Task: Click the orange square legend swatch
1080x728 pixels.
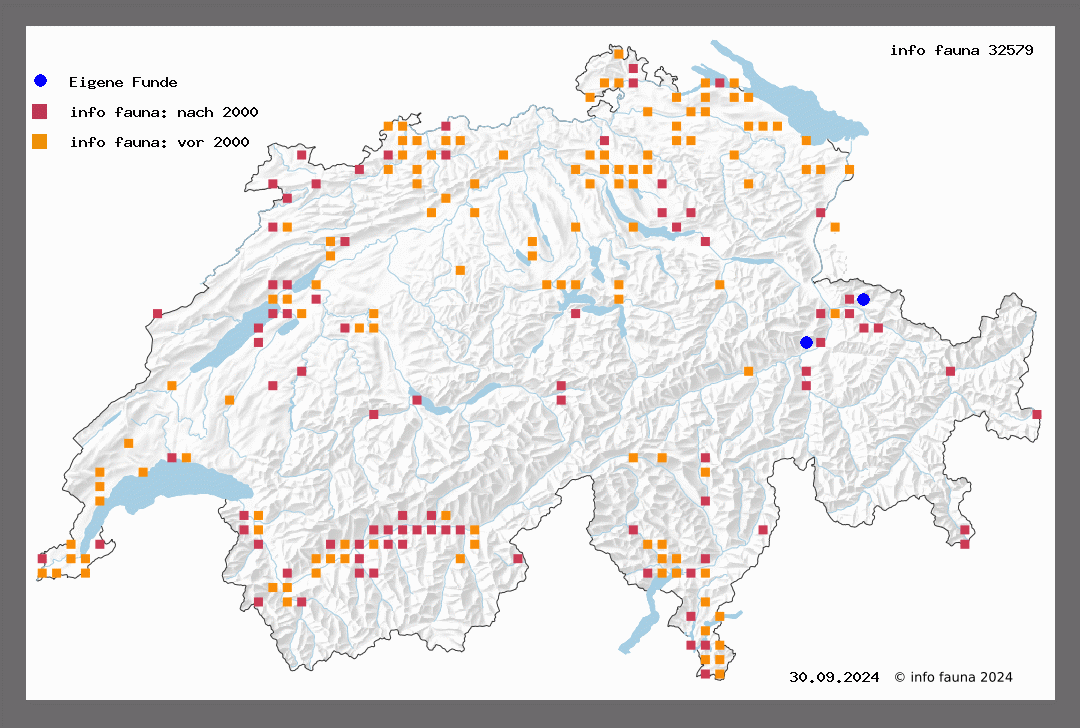Action: 40,142
